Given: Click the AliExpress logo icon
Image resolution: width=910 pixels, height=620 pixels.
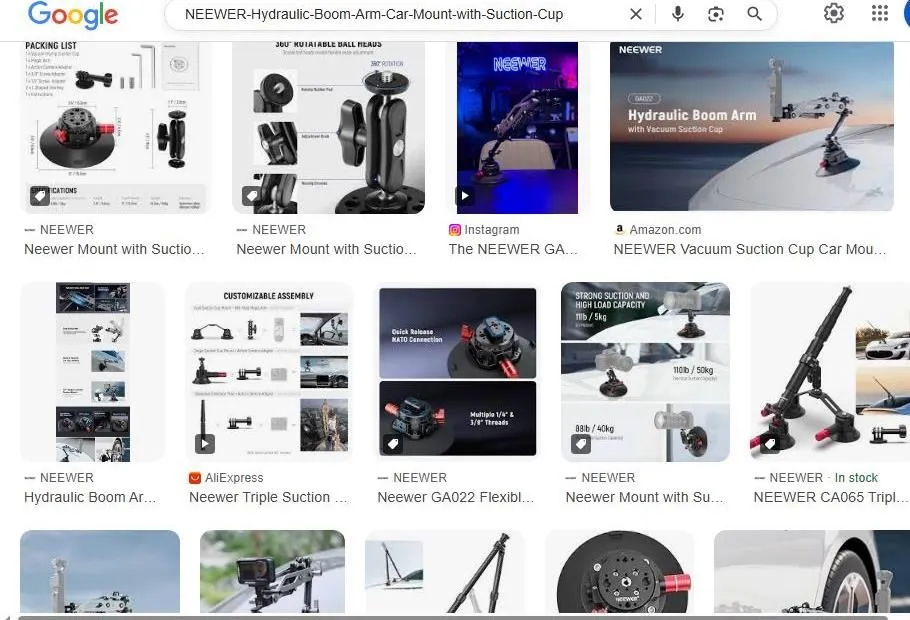Looking at the screenshot, I should point(195,478).
